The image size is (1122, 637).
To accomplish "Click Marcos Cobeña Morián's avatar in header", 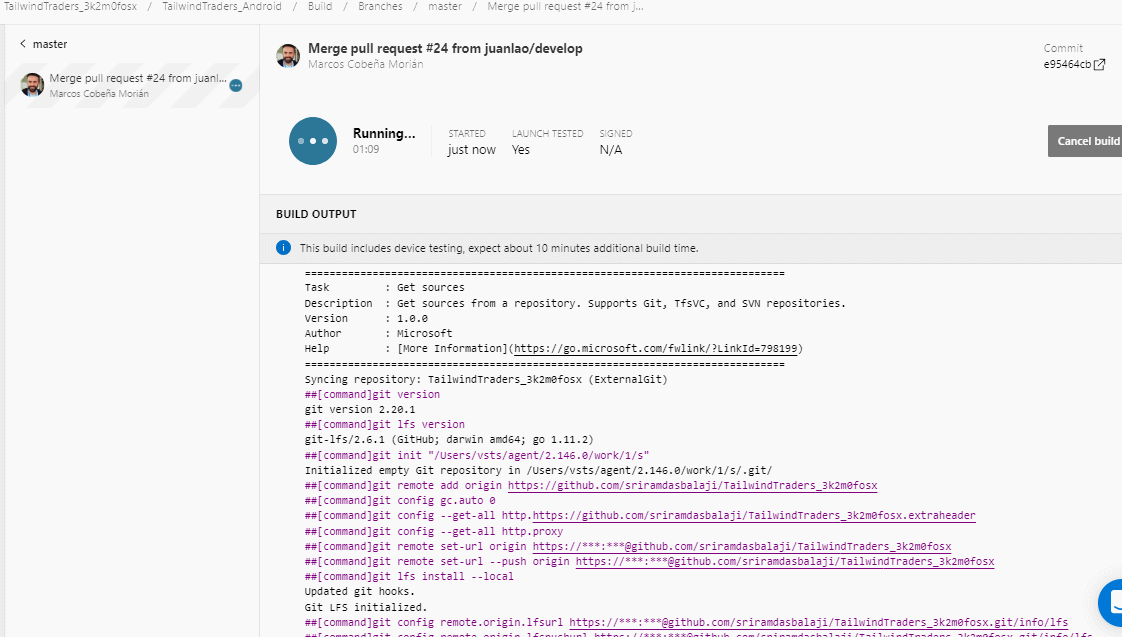I will click(288, 55).
